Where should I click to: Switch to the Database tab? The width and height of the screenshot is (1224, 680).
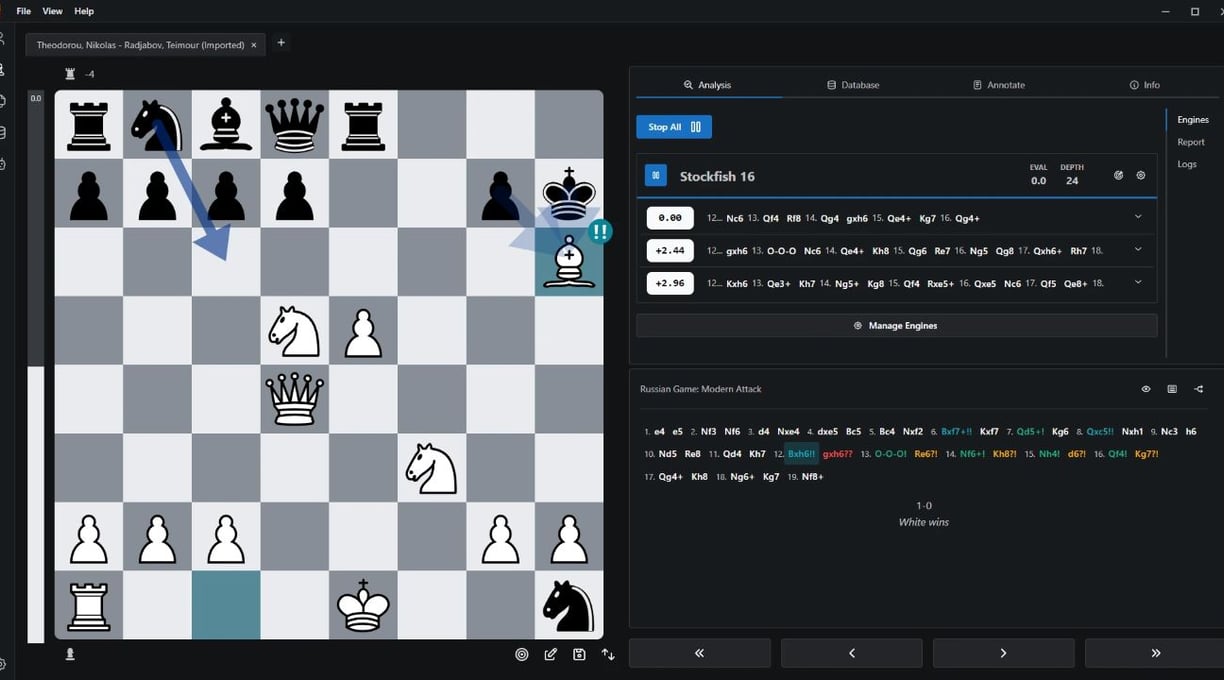coord(854,85)
